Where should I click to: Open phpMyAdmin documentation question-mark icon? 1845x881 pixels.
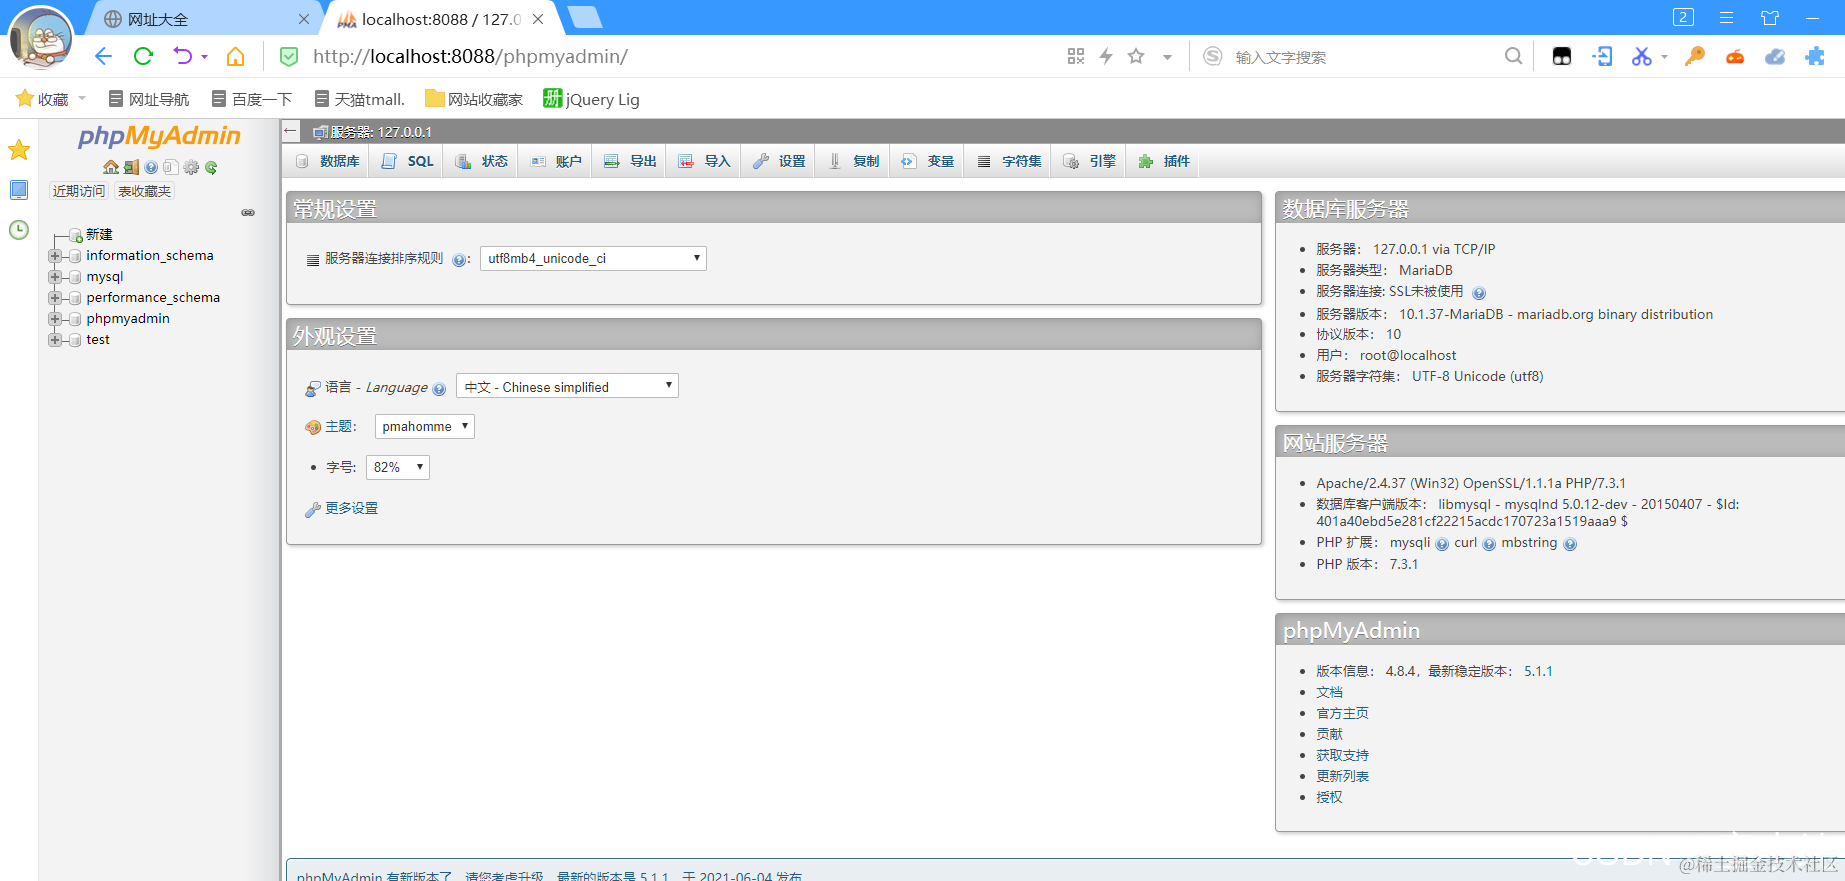151,167
